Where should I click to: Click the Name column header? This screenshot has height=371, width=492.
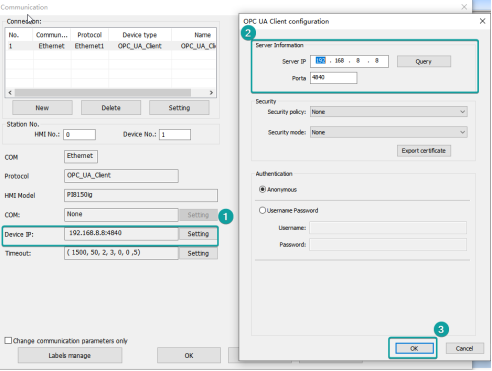click(202, 35)
